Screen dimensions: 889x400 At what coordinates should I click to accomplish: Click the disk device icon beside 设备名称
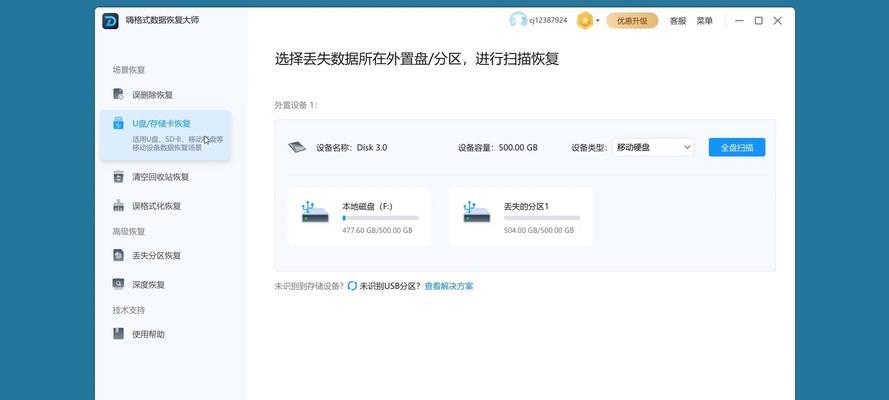[297, 147]
